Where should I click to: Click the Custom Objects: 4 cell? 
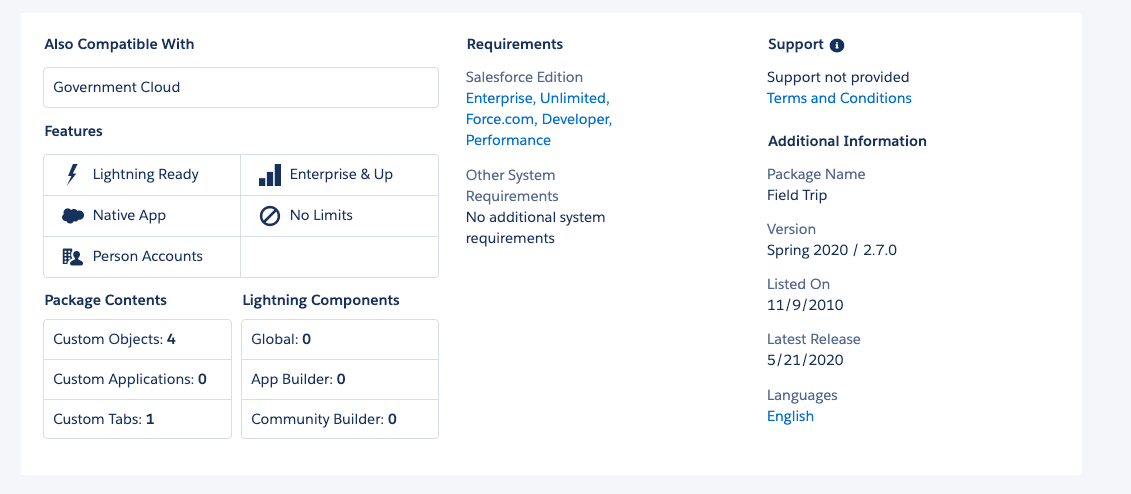pos(137,339)
